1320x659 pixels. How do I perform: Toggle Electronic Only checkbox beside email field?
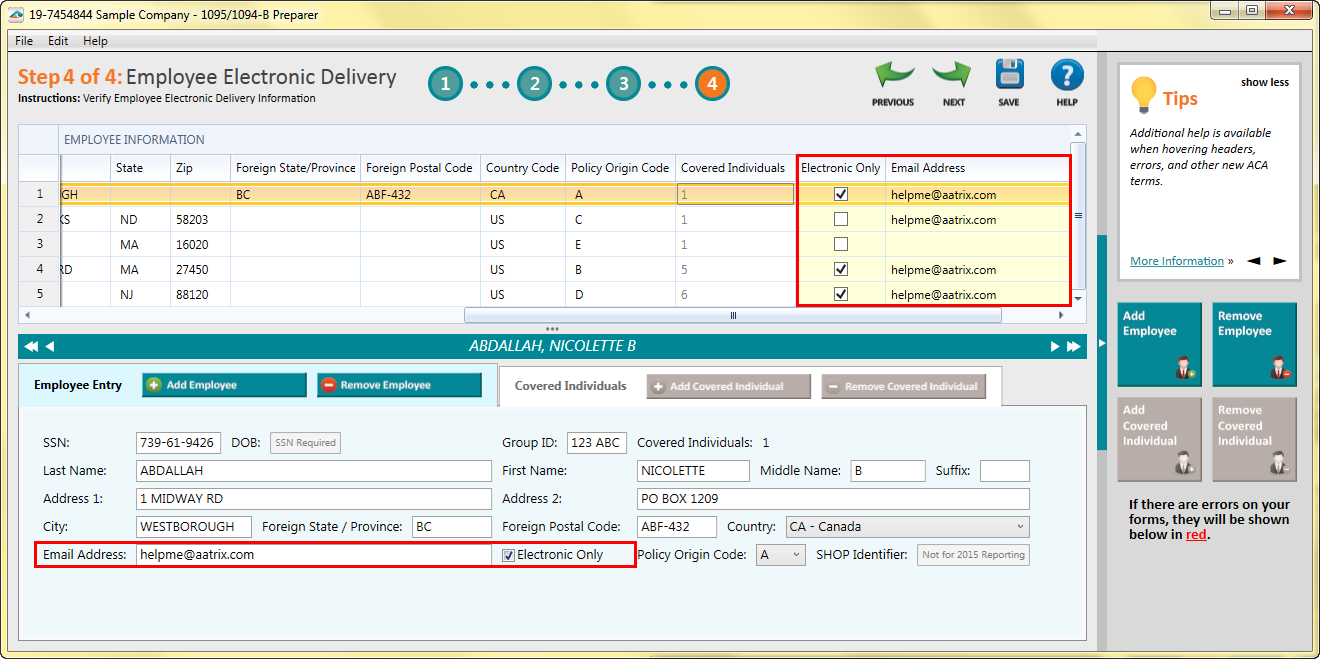pyautogui.click(x=509, y=555)
